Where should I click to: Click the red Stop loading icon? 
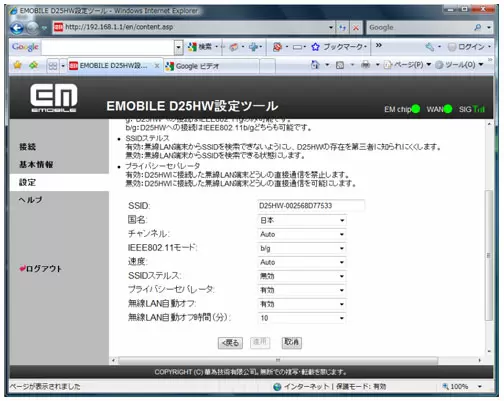click(x=356, y=28)
